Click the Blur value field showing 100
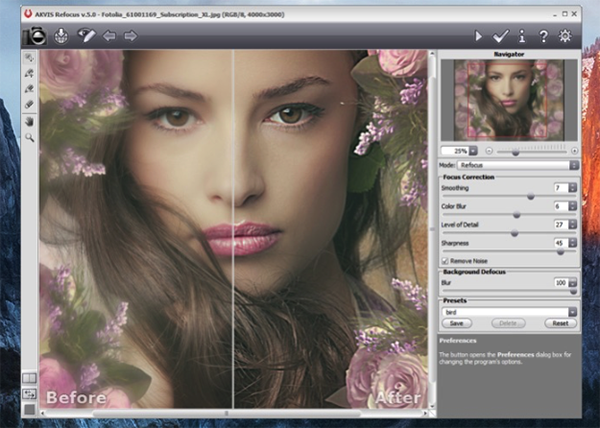This screenshot has width=600, height=428. coord(561,283)
